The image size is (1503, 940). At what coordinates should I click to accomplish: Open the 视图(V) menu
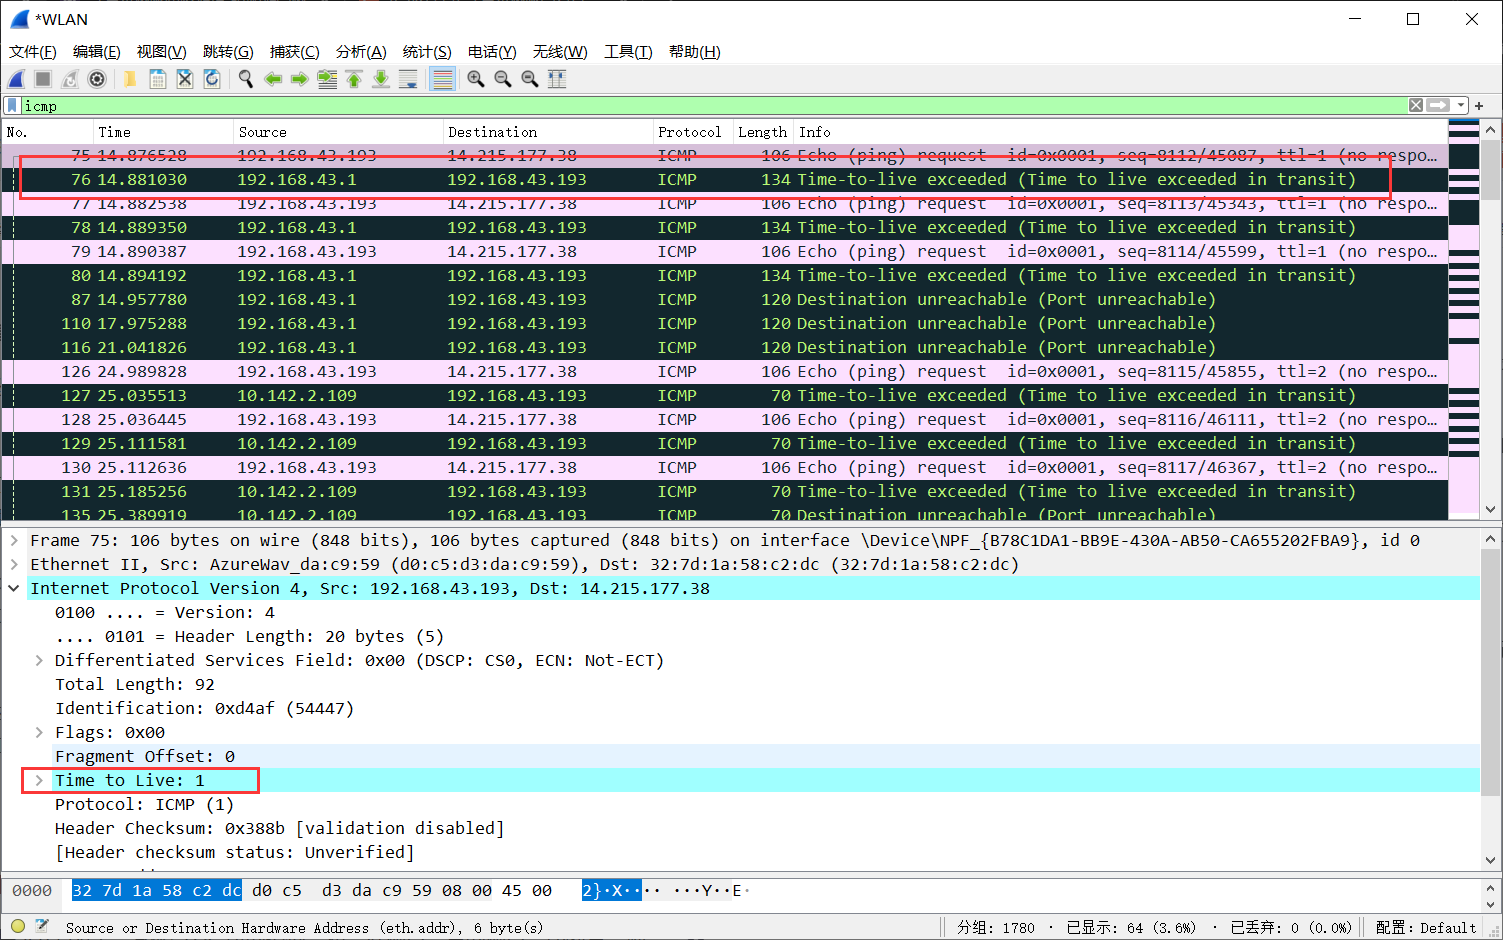[161, 52]
